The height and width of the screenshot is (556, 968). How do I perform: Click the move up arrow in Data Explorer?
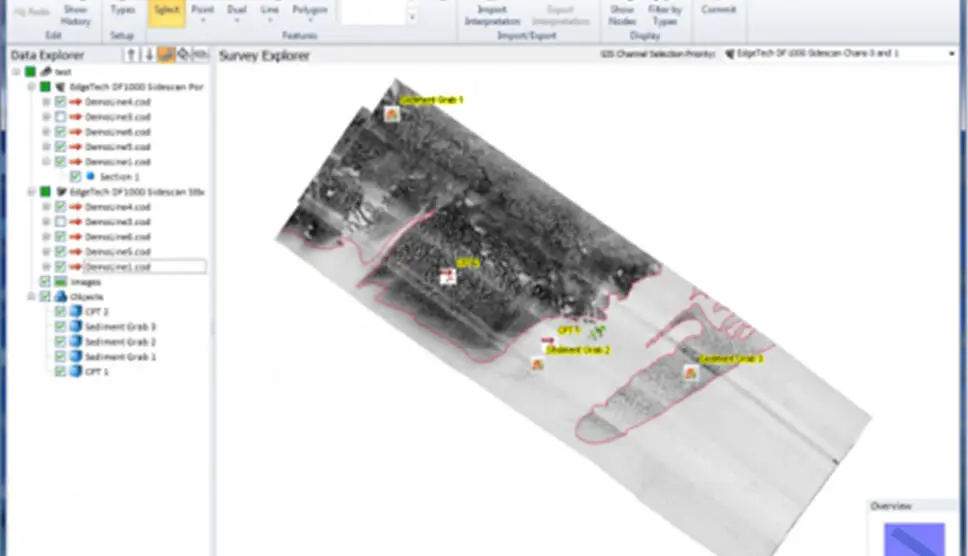pyautogui.click(x=130, y=55)
